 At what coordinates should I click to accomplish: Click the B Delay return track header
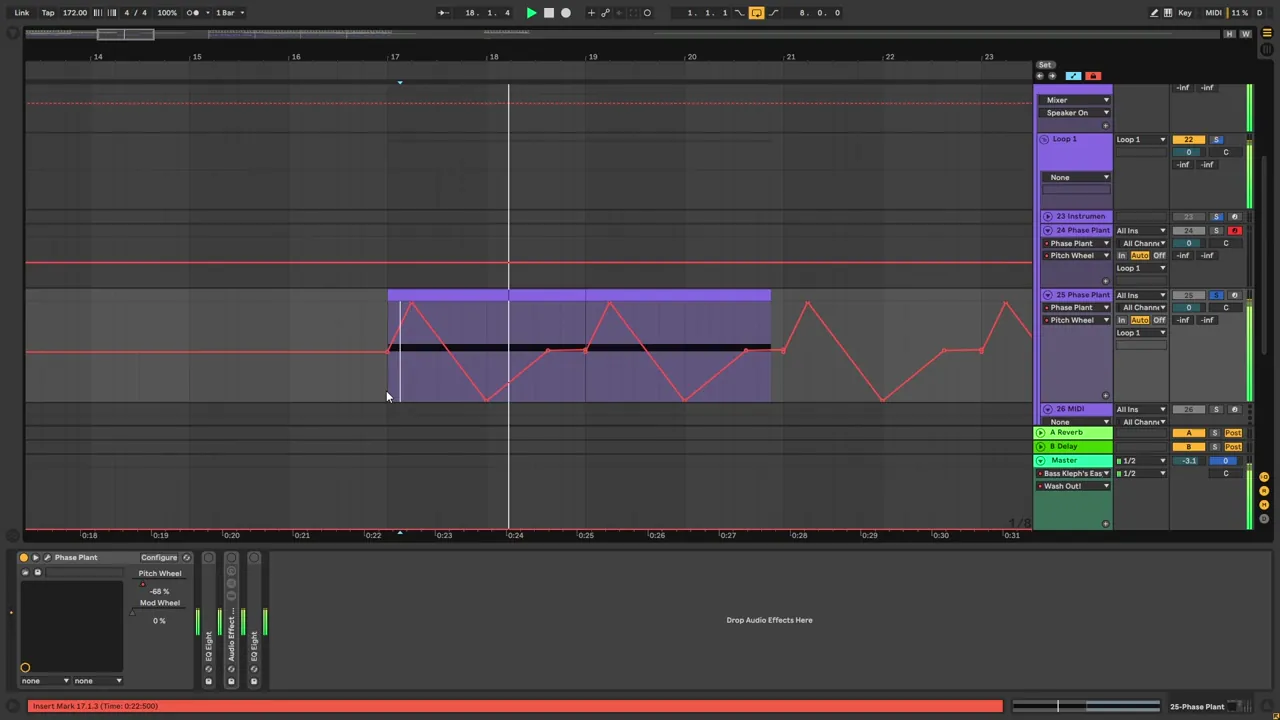1073,447
